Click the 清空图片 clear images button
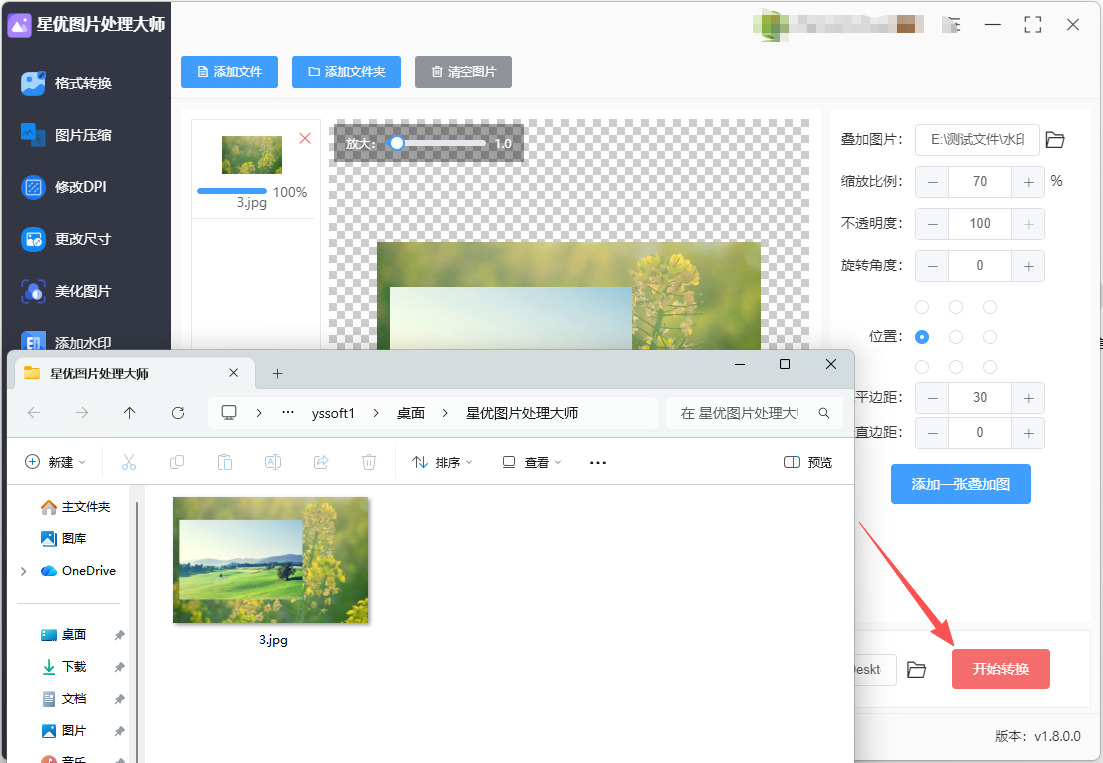1103x763 pixels. 463,72
